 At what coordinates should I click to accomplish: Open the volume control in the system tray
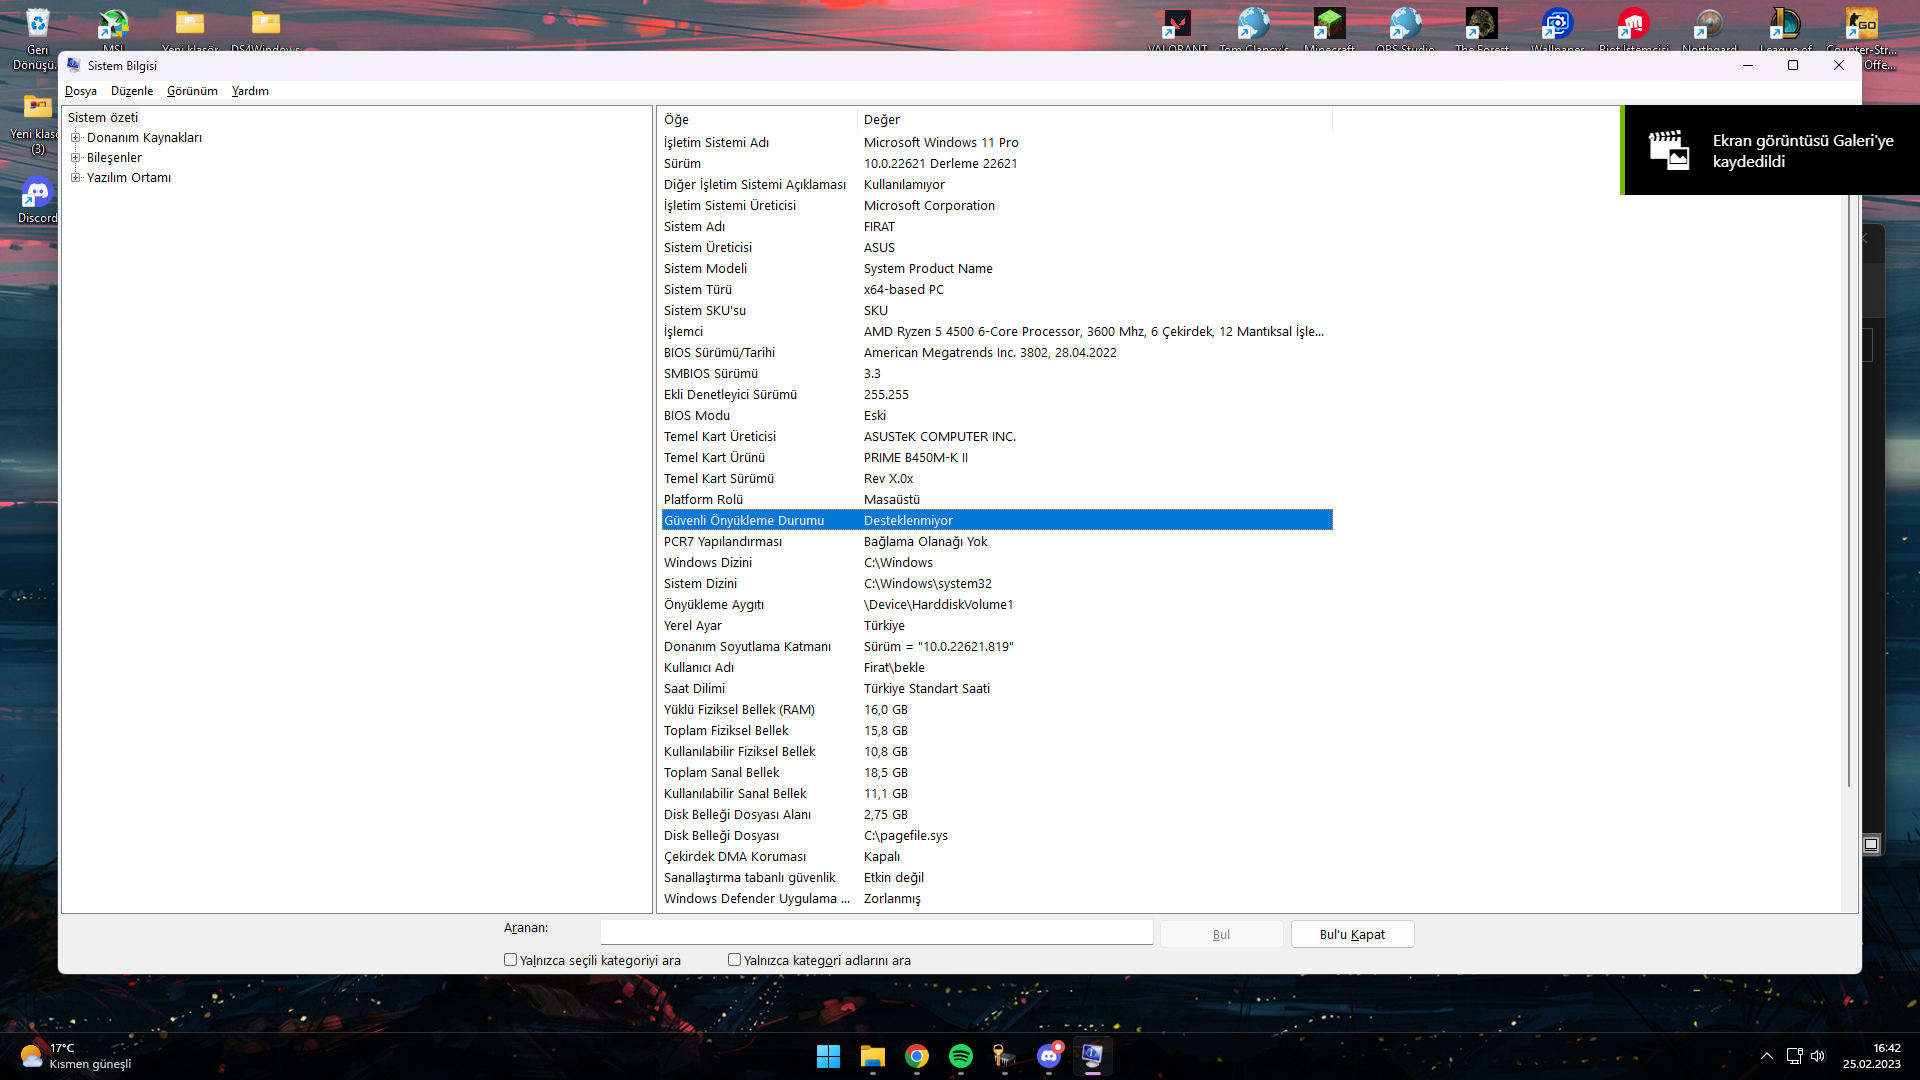pos(1818,1056)
